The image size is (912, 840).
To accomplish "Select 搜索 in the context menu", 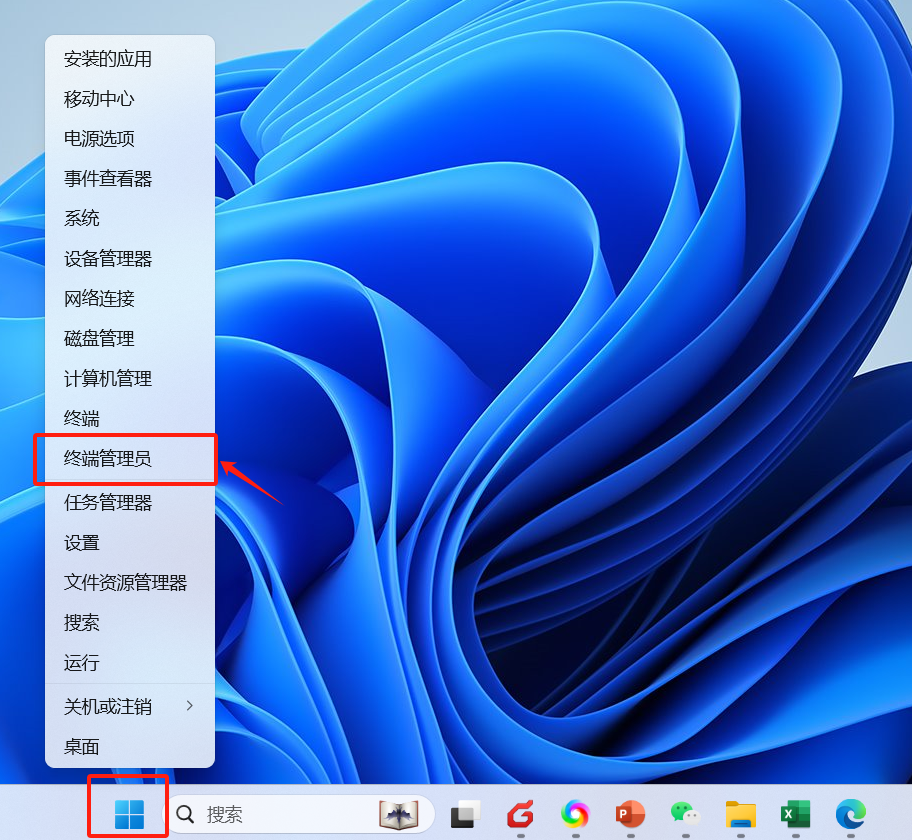I will 130,622.
